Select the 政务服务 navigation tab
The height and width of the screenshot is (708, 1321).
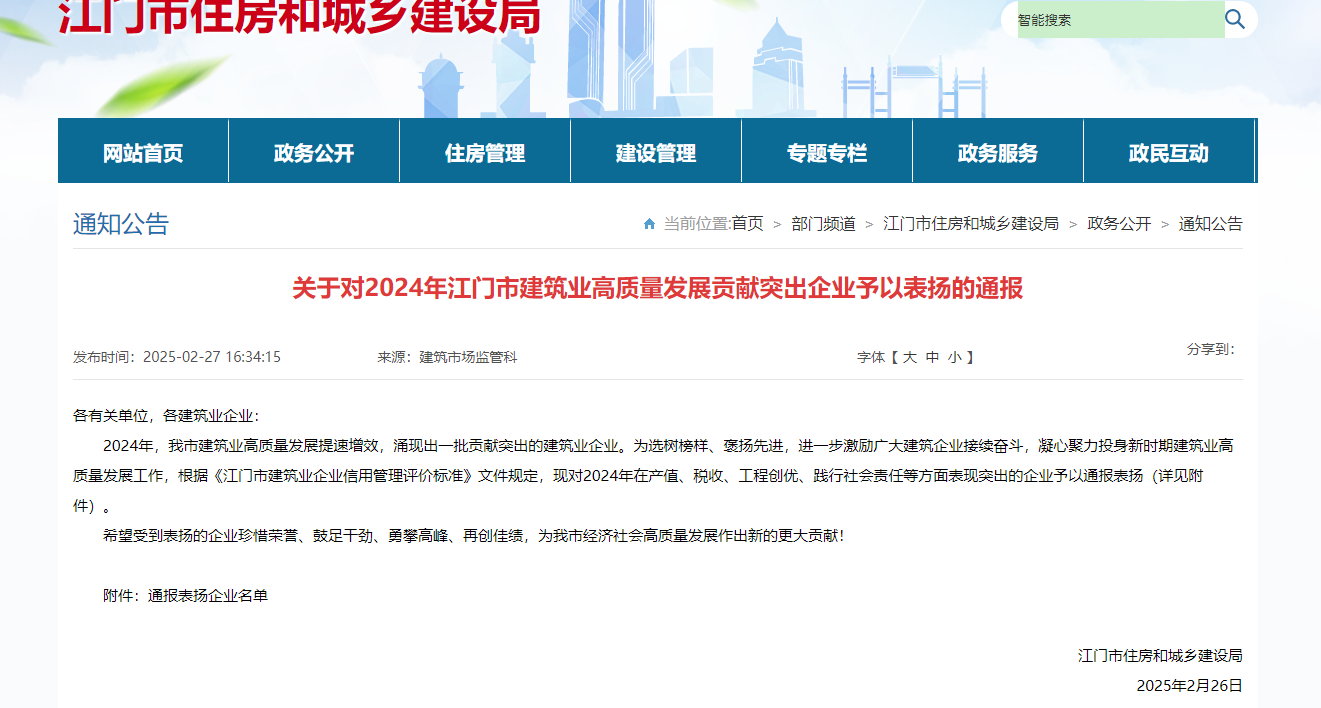998,152
